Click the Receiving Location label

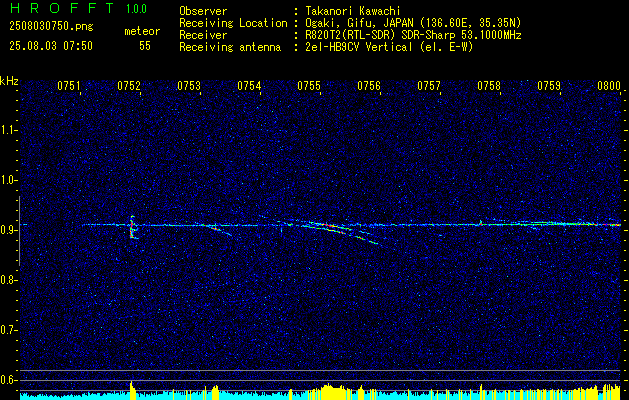tap(233, 23)
